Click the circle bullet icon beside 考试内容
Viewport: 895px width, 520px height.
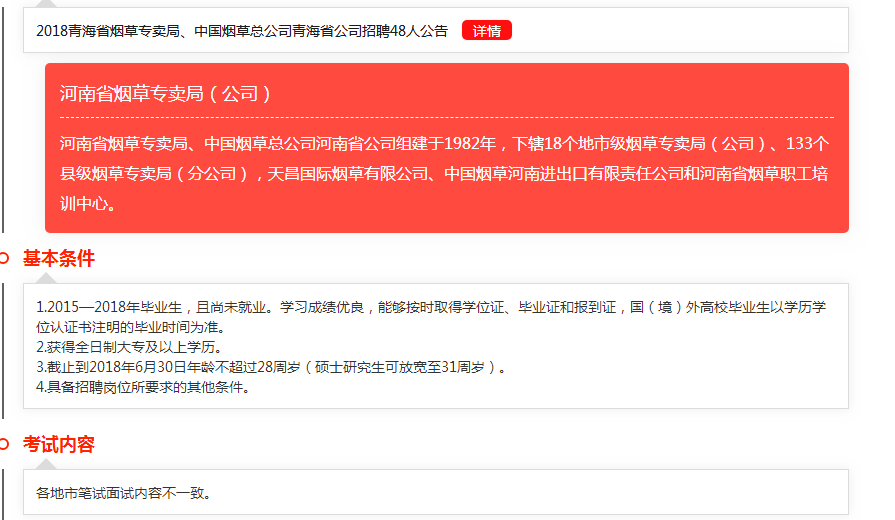pos(4,444)
